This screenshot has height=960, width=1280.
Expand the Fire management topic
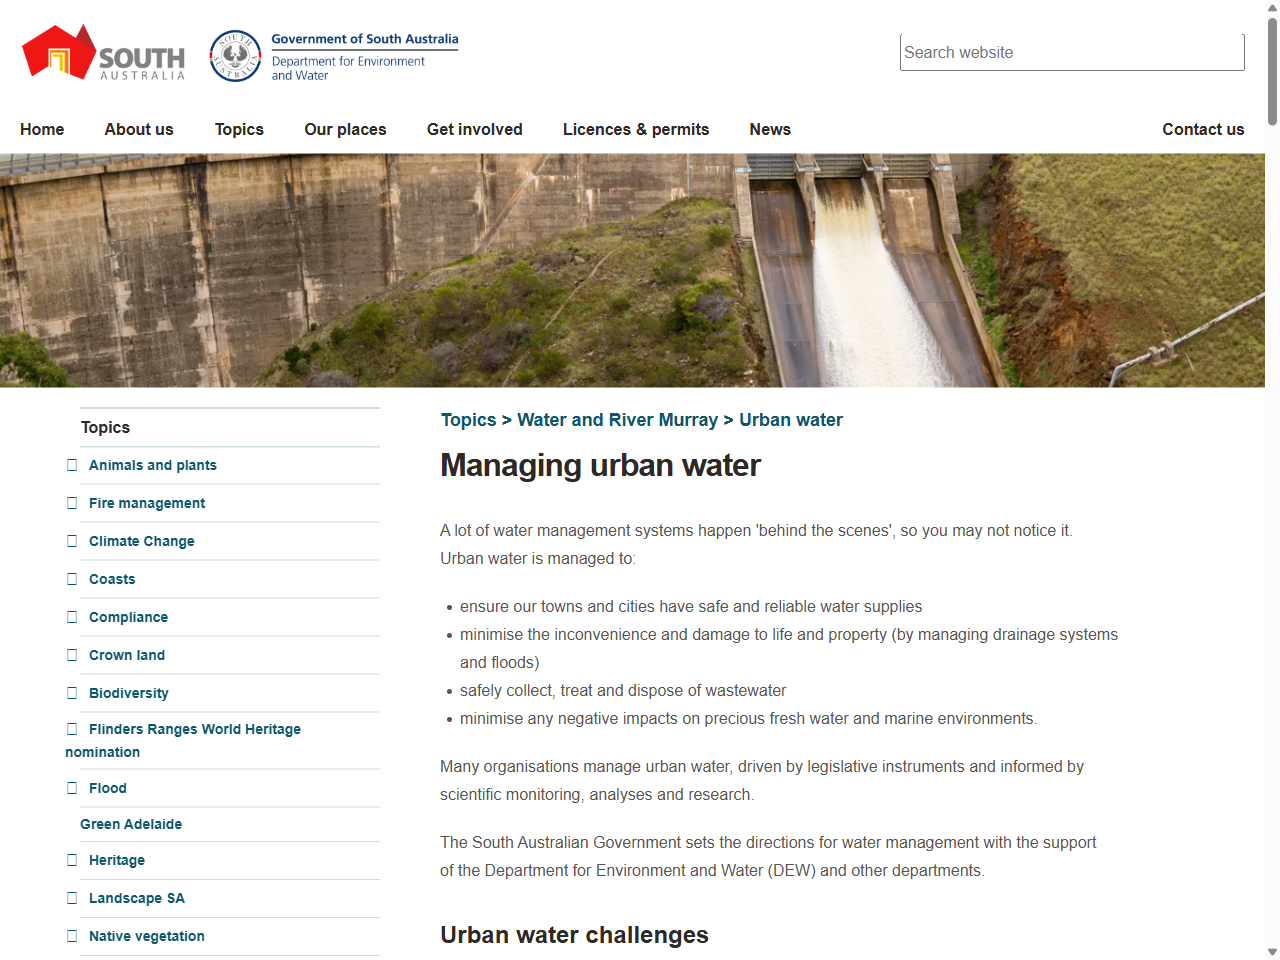point(72,503)
